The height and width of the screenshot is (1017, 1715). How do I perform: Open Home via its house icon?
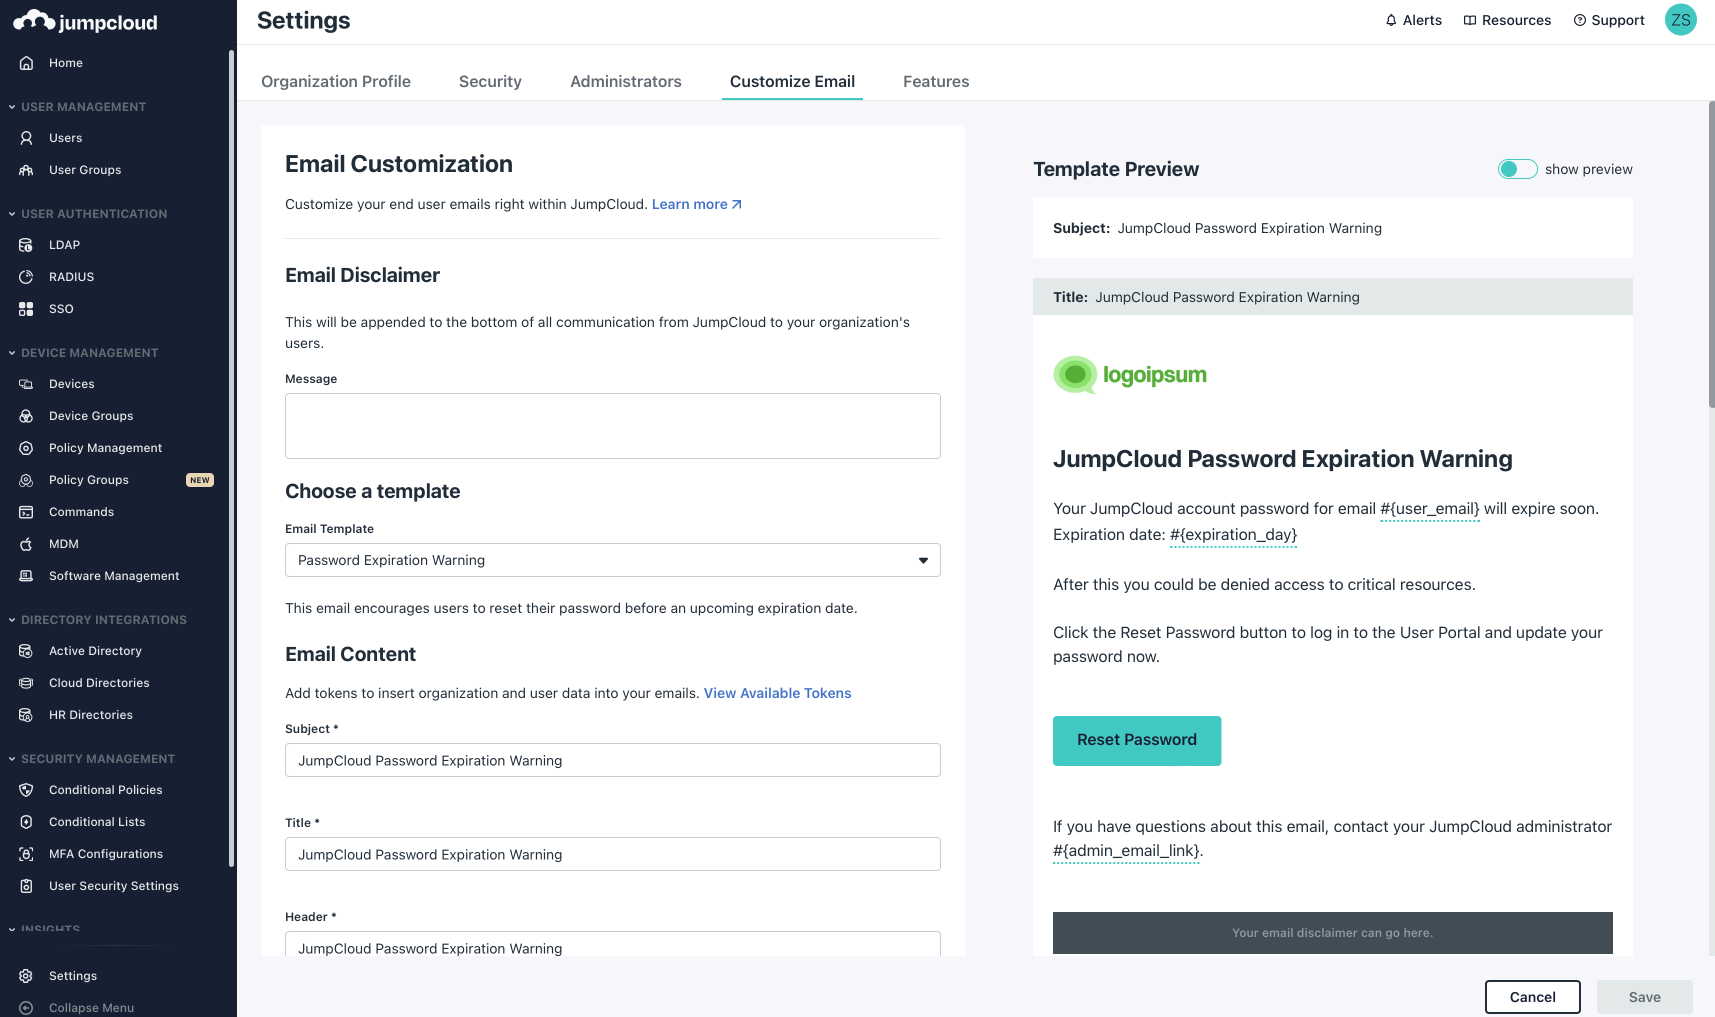[x=26, y=63]
